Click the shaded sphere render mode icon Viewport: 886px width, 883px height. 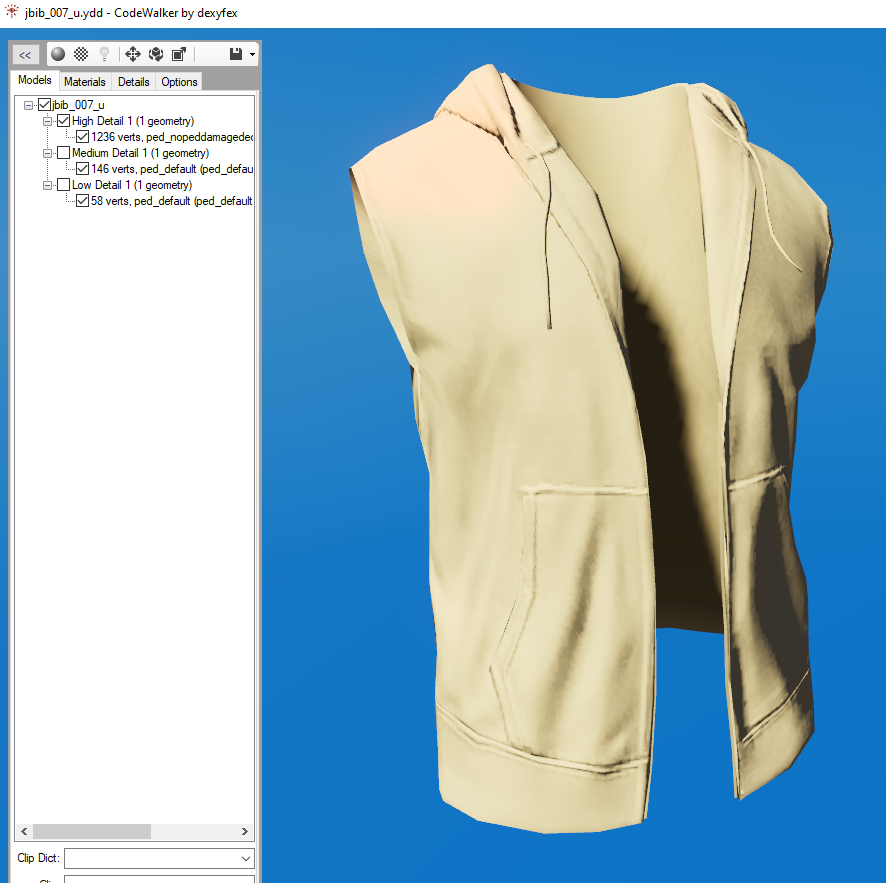click(58, 54)
